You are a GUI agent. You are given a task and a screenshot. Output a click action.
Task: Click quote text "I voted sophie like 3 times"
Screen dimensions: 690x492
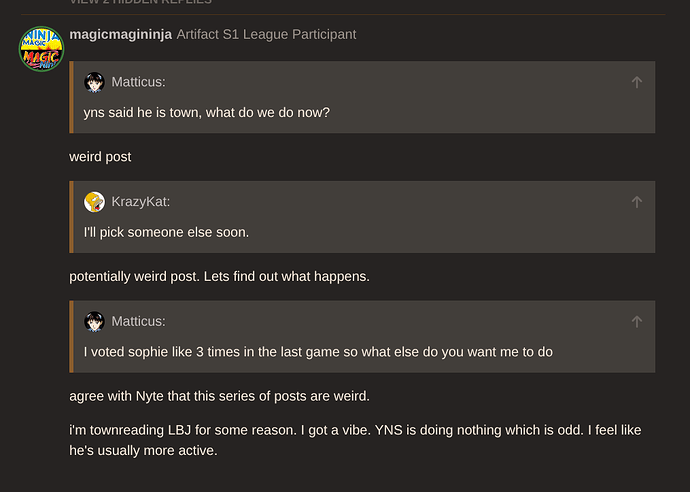tap(318, 352)
